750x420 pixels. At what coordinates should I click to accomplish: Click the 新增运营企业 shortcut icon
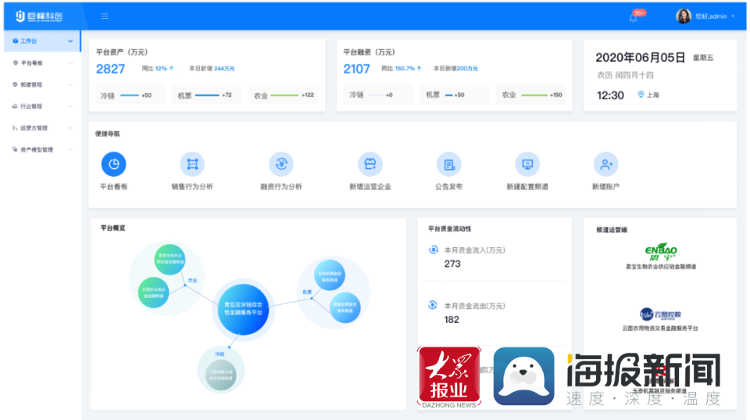[370, 164]
